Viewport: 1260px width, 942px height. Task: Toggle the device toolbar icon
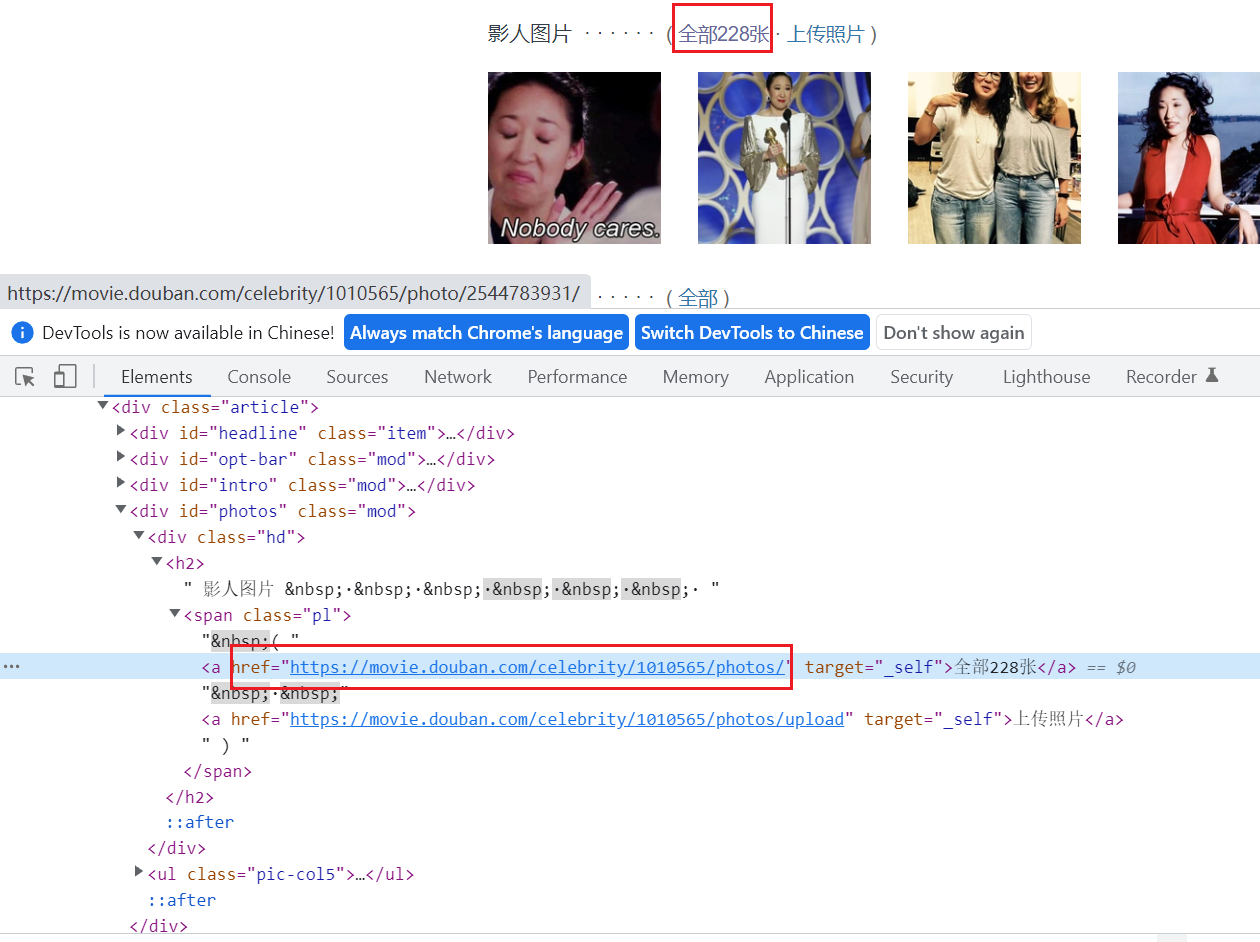[x=65, y=377]
